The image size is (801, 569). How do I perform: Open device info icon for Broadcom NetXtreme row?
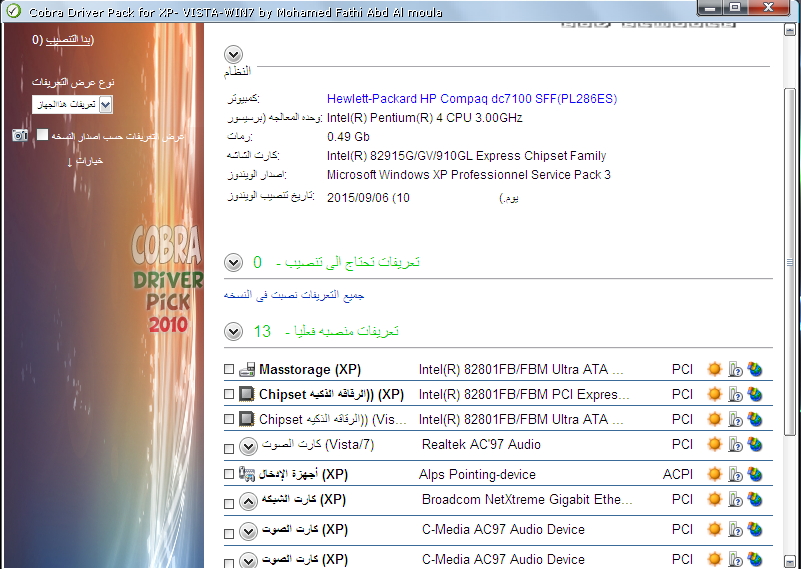coord(735,499)
